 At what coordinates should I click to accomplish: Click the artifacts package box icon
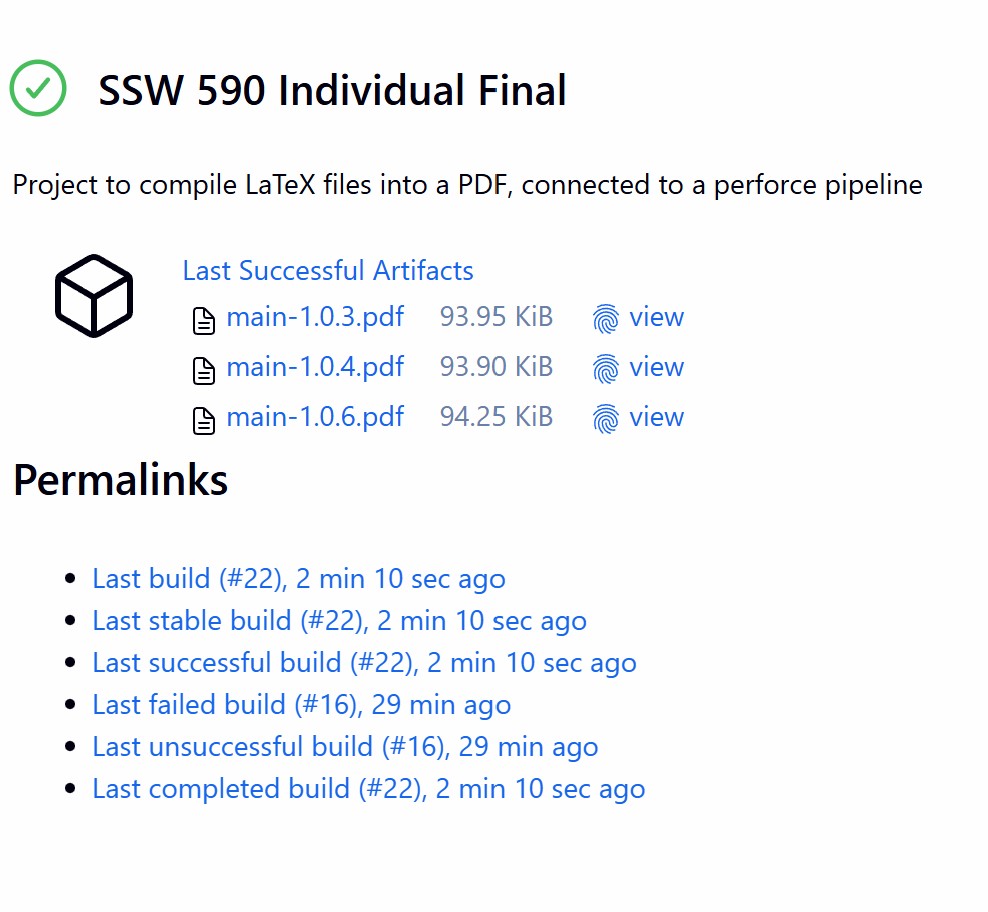(93, 295)
